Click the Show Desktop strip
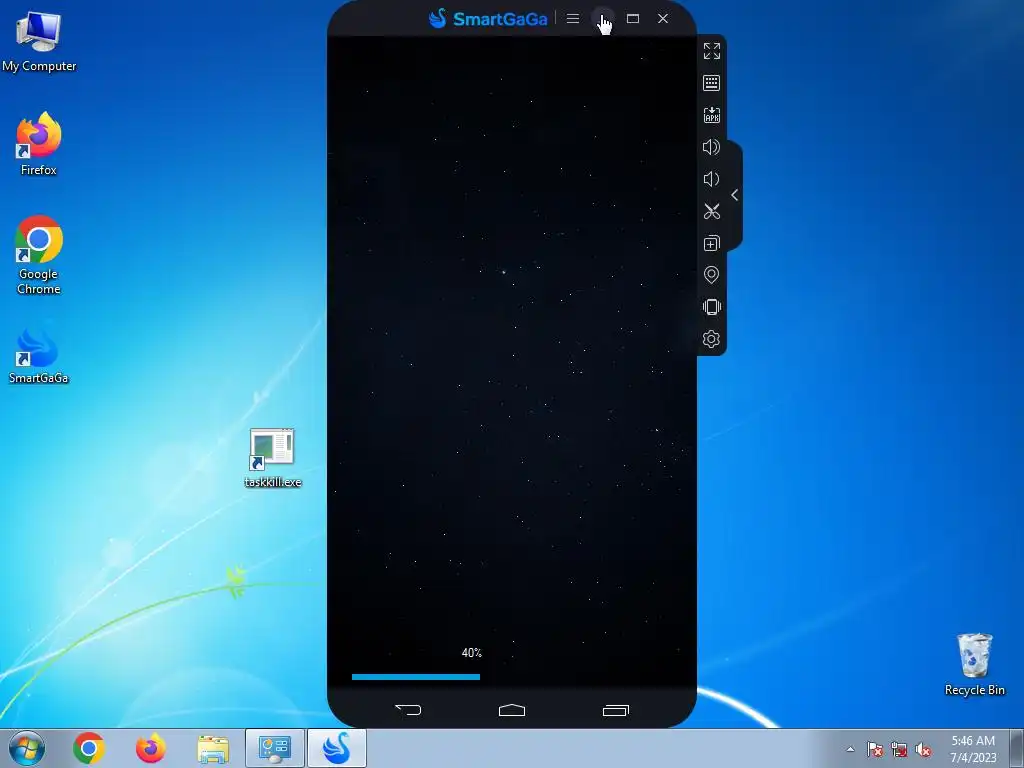 tap(1017, 748)
